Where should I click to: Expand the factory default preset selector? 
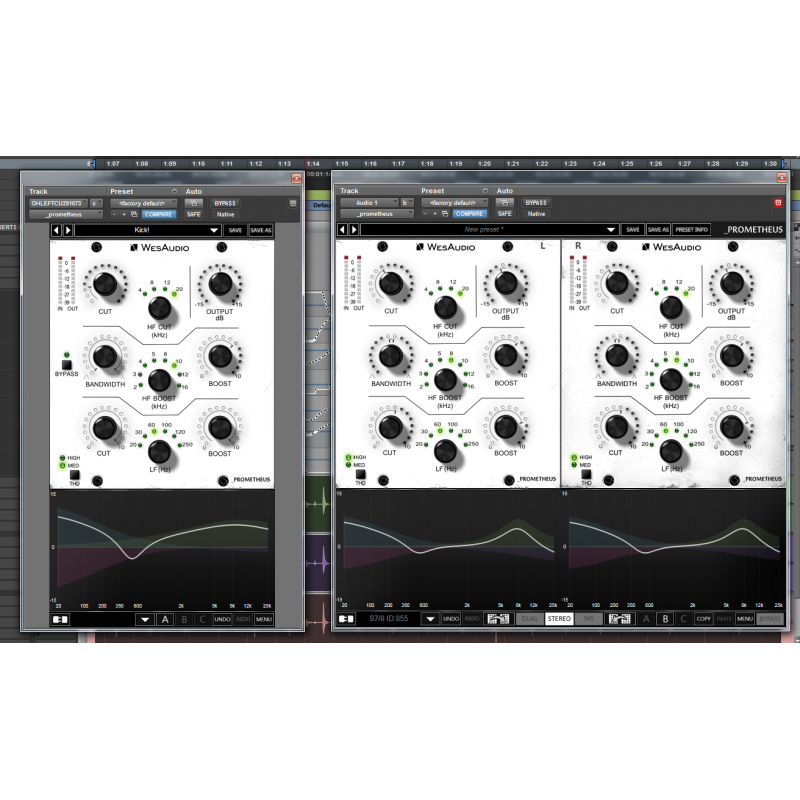click(147, 203)
